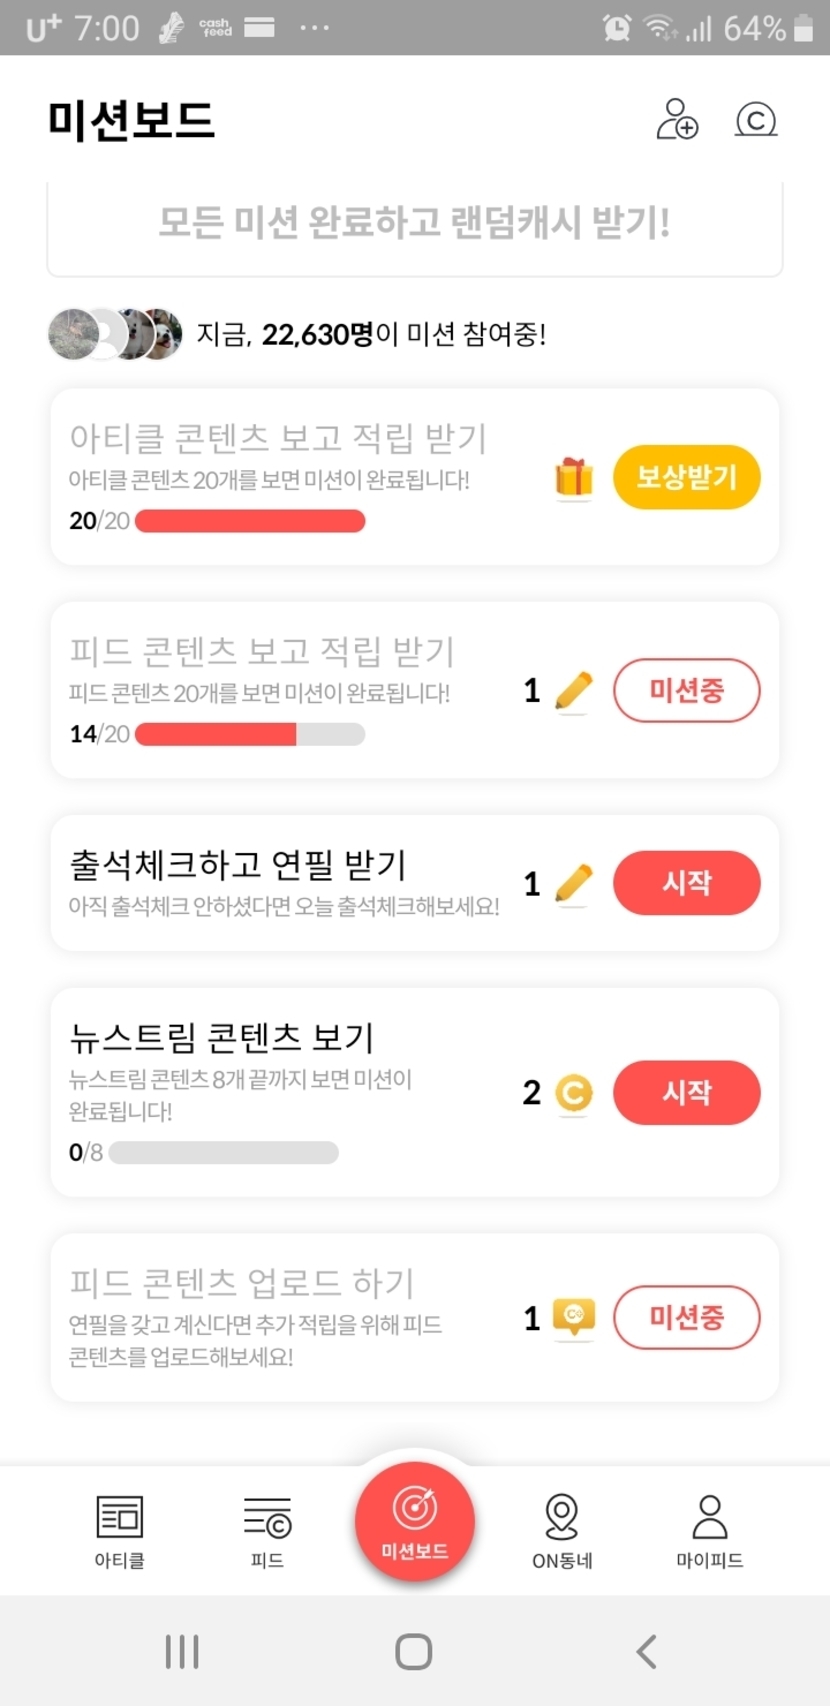
Task: Tap the coin speech bubble icon on upload mission
Action: 574,1317
